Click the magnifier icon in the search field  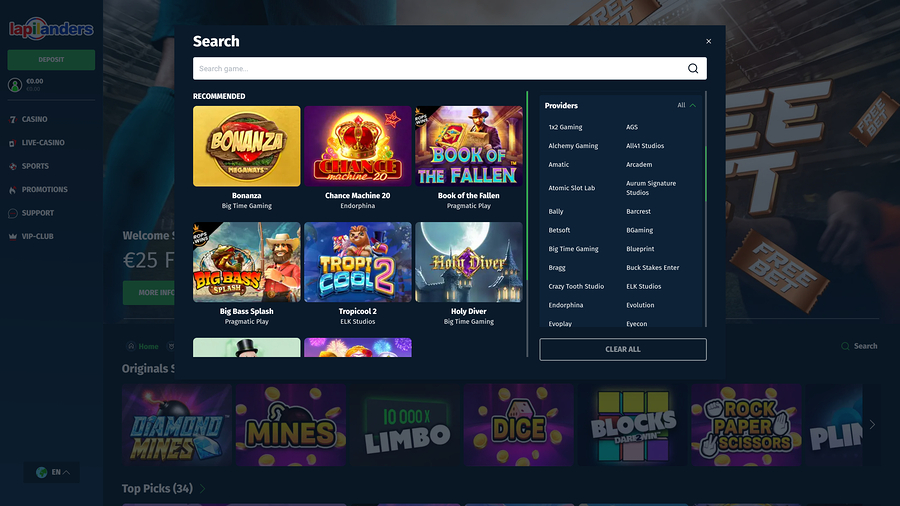coord(693,68)
